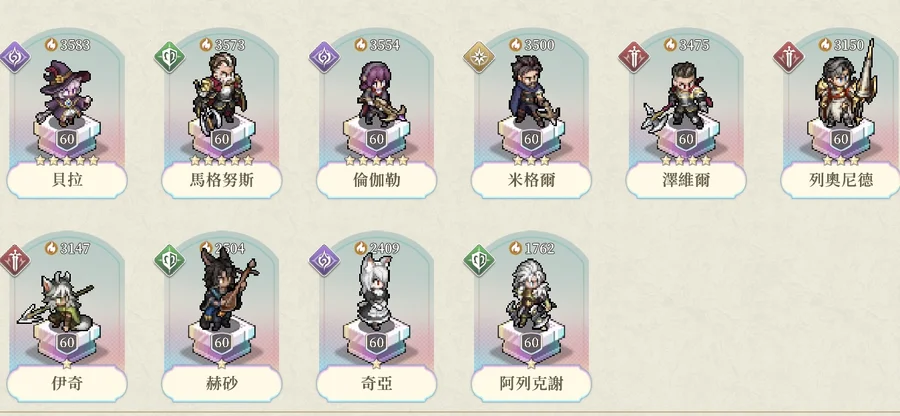
Task: Choose the lute player 赫砂 sprite
Action: click(225, 290)
